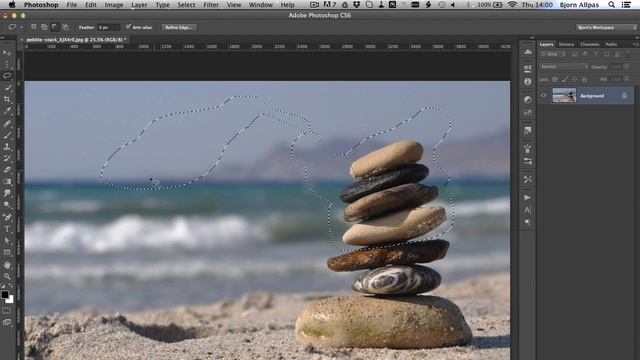Switch to the History tab
640x360 pixels.
[x=566, y=44]
